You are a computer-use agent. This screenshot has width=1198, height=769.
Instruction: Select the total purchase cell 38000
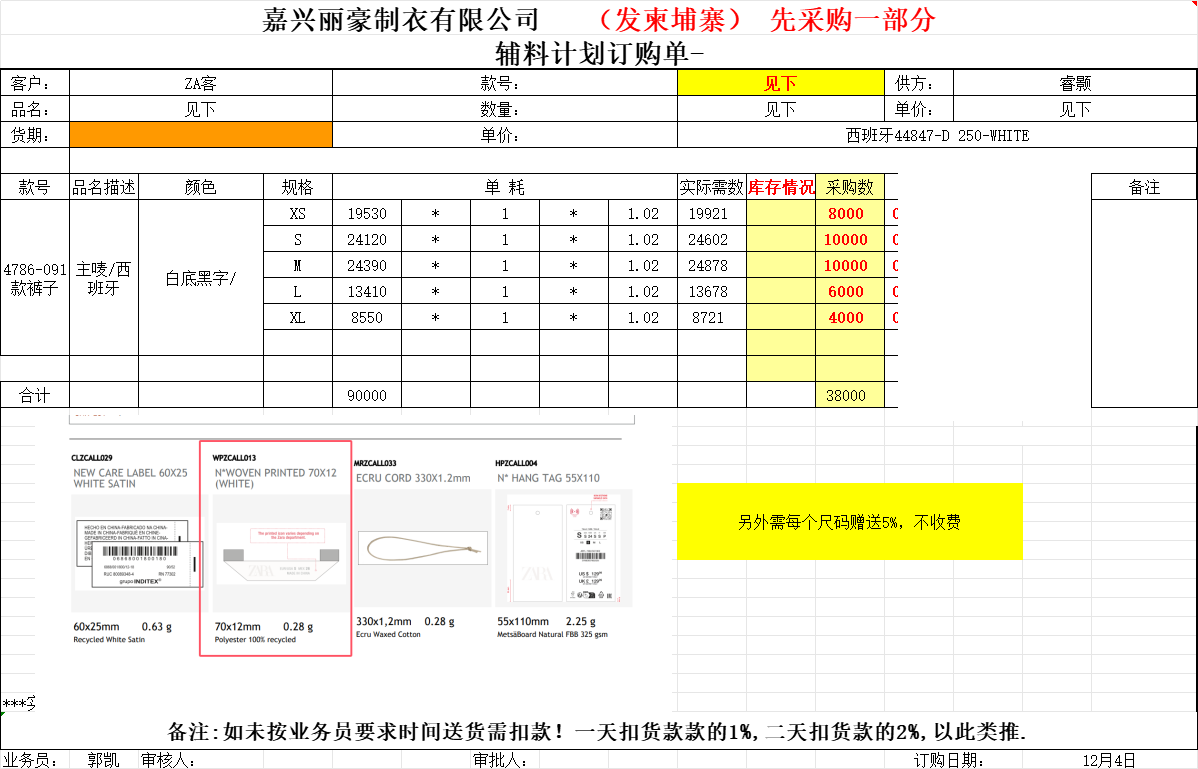[845, 395]
